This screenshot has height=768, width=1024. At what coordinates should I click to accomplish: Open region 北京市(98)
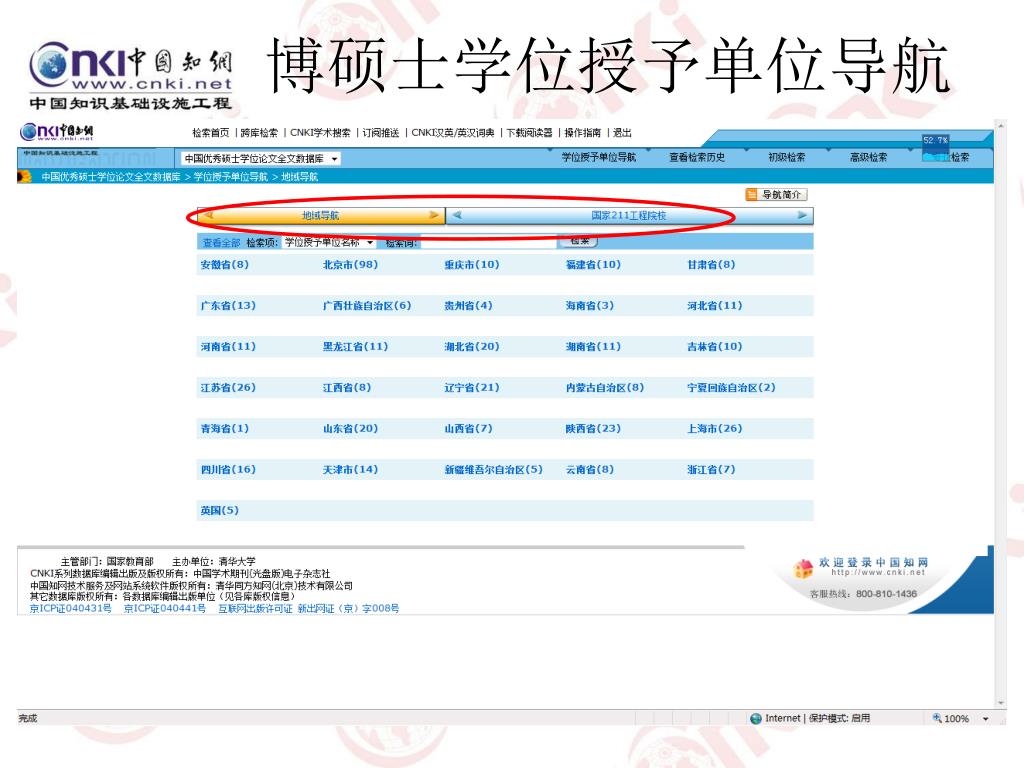(350, 264)
